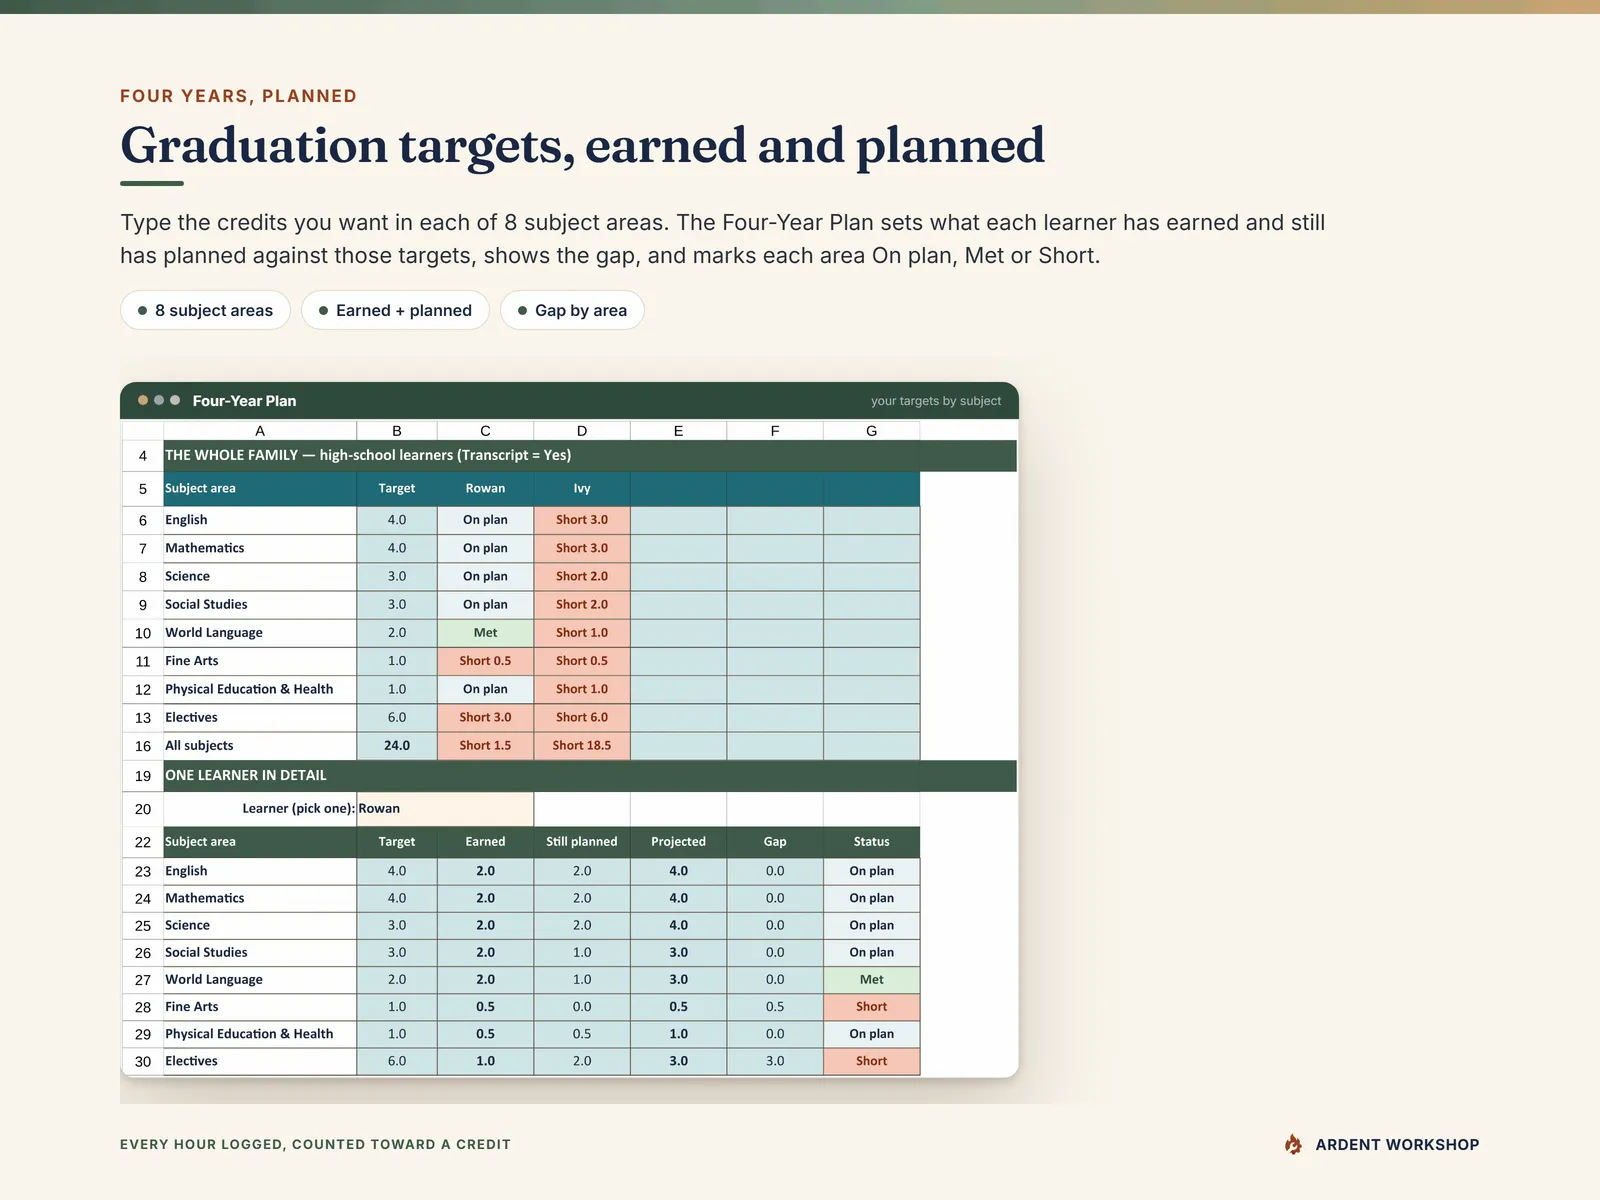Click the 'Social Studies' label in row 9
Image resolution: width=1600 pixels, height=1200 pixels.
206,604
